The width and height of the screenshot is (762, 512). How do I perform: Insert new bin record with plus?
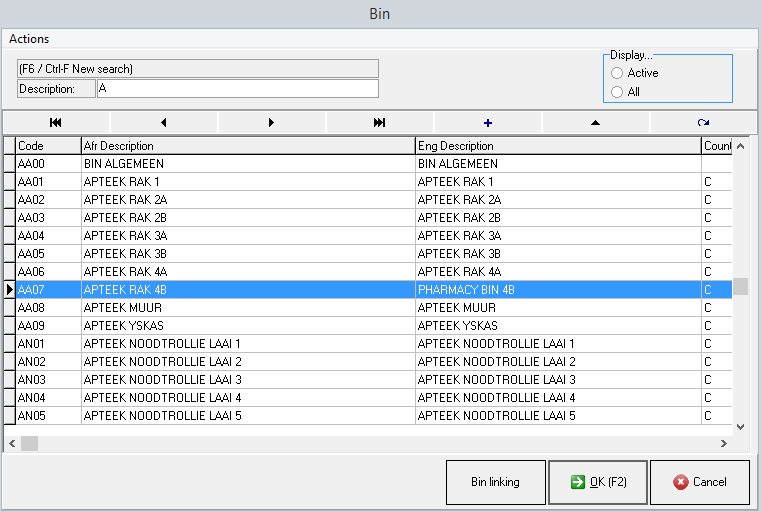tap(488, 122)
